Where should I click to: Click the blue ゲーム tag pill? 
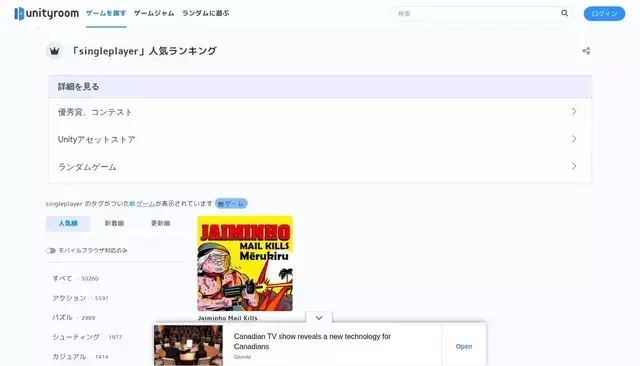point(231,204)
